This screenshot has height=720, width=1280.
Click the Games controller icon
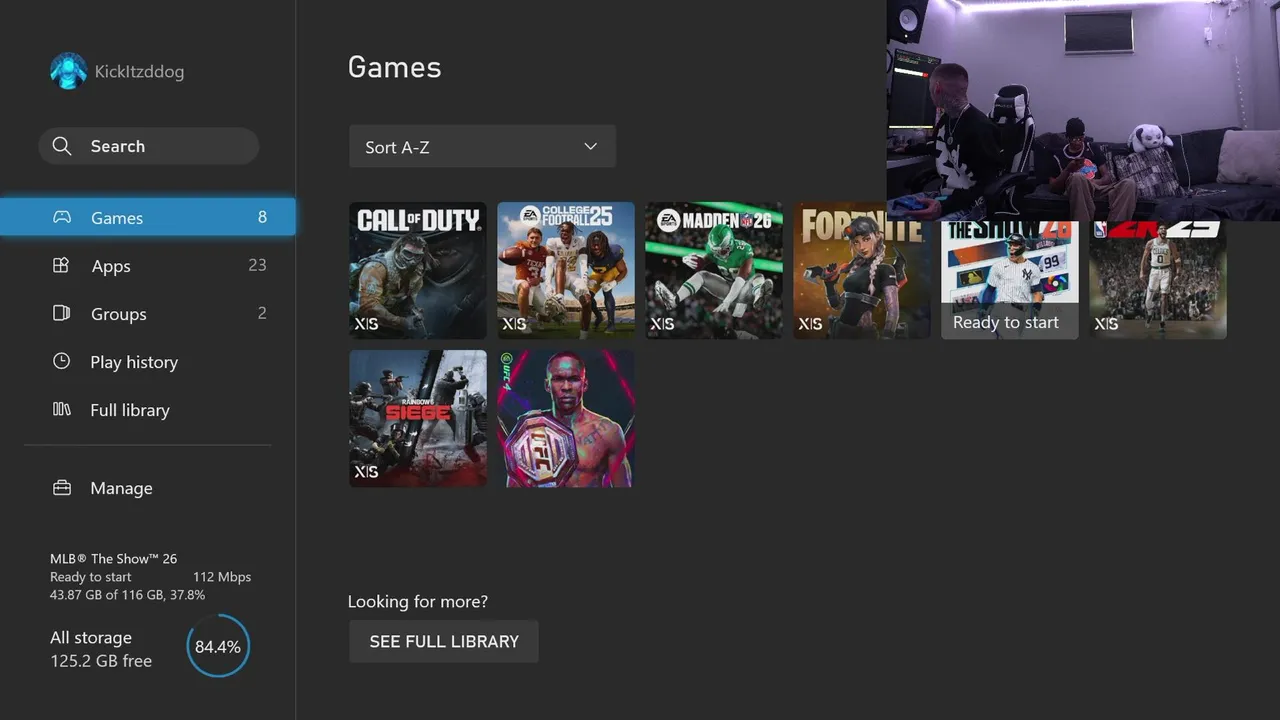click(x=62, y=217)
